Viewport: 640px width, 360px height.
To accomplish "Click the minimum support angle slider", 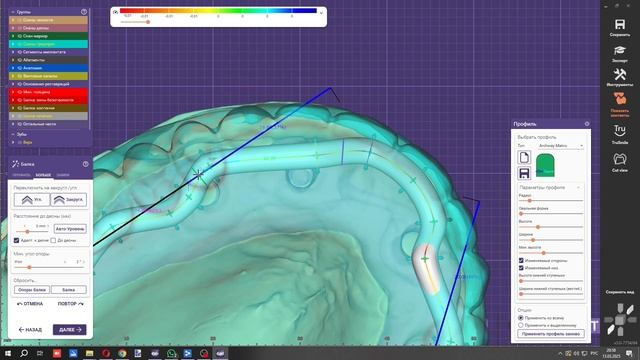I will pos(49,267).
